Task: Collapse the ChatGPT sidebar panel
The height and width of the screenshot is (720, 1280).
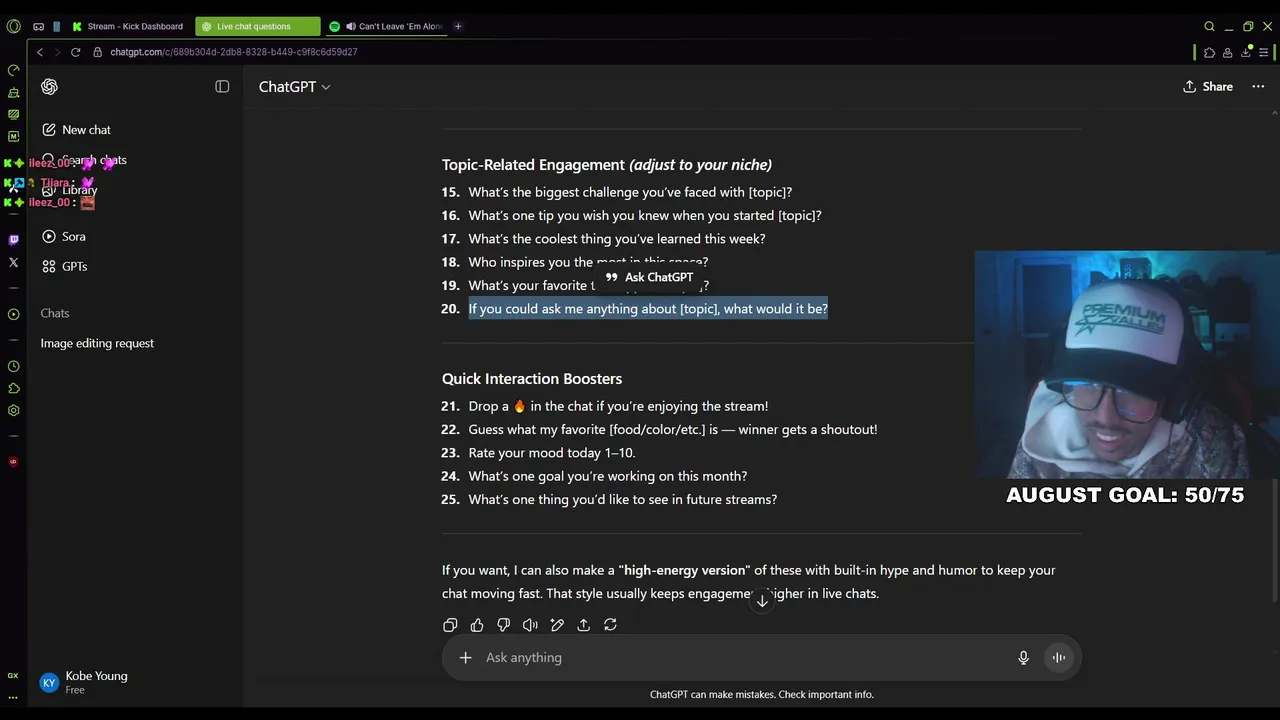Action: 222,87
